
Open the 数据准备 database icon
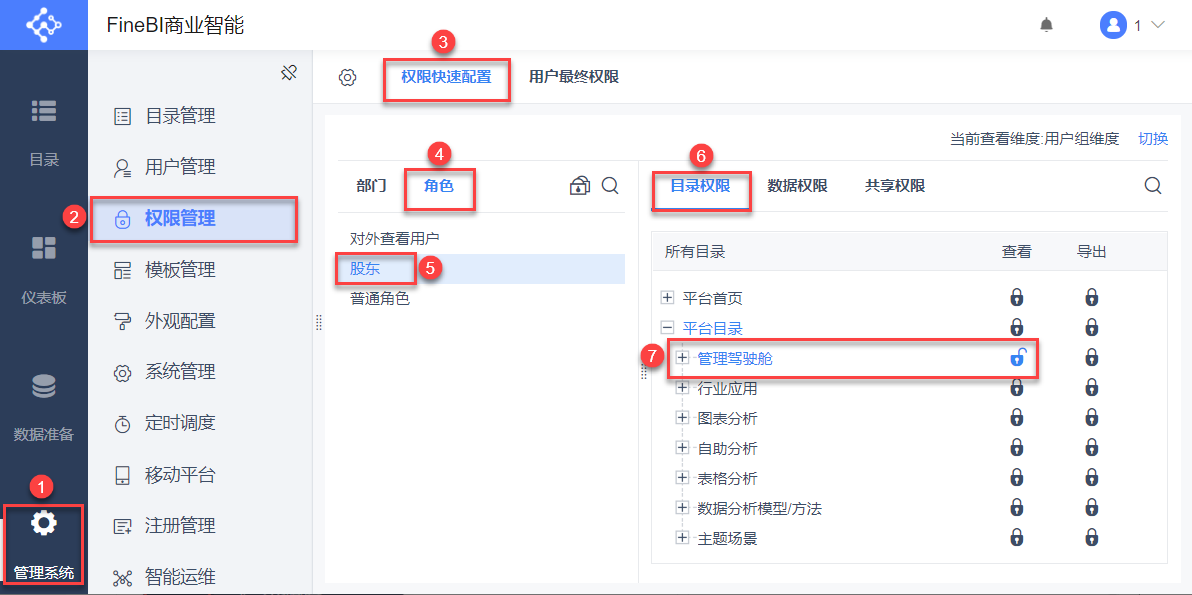tap(44, 386)
